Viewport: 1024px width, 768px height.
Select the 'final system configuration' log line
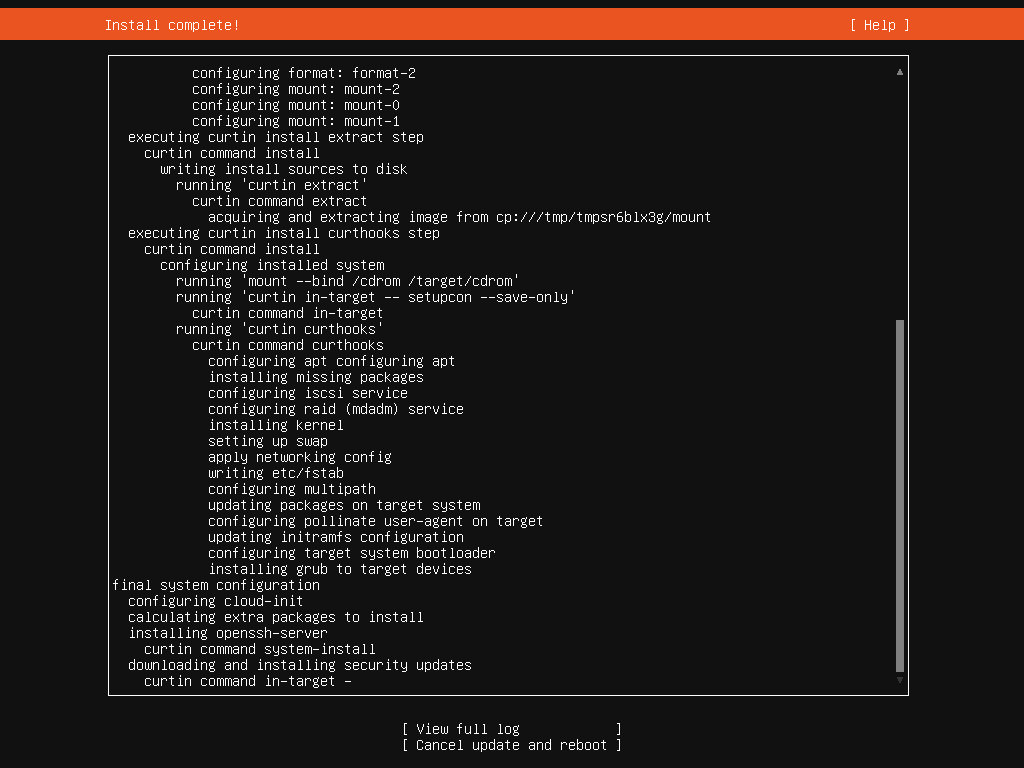(x=216, y=585)
